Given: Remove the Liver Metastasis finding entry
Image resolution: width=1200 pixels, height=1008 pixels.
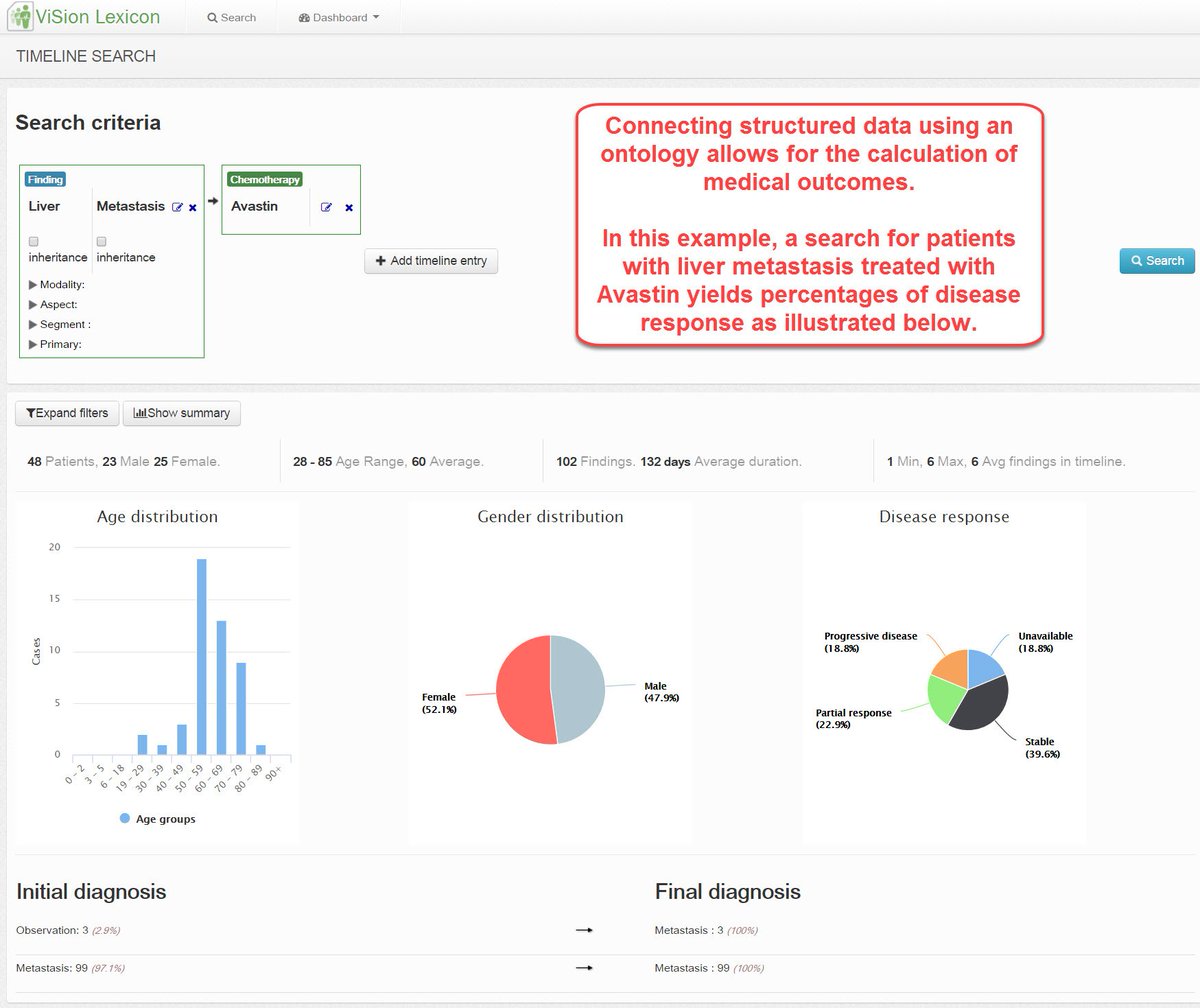Looking at the screenshot, I should (x=193, y=208).
